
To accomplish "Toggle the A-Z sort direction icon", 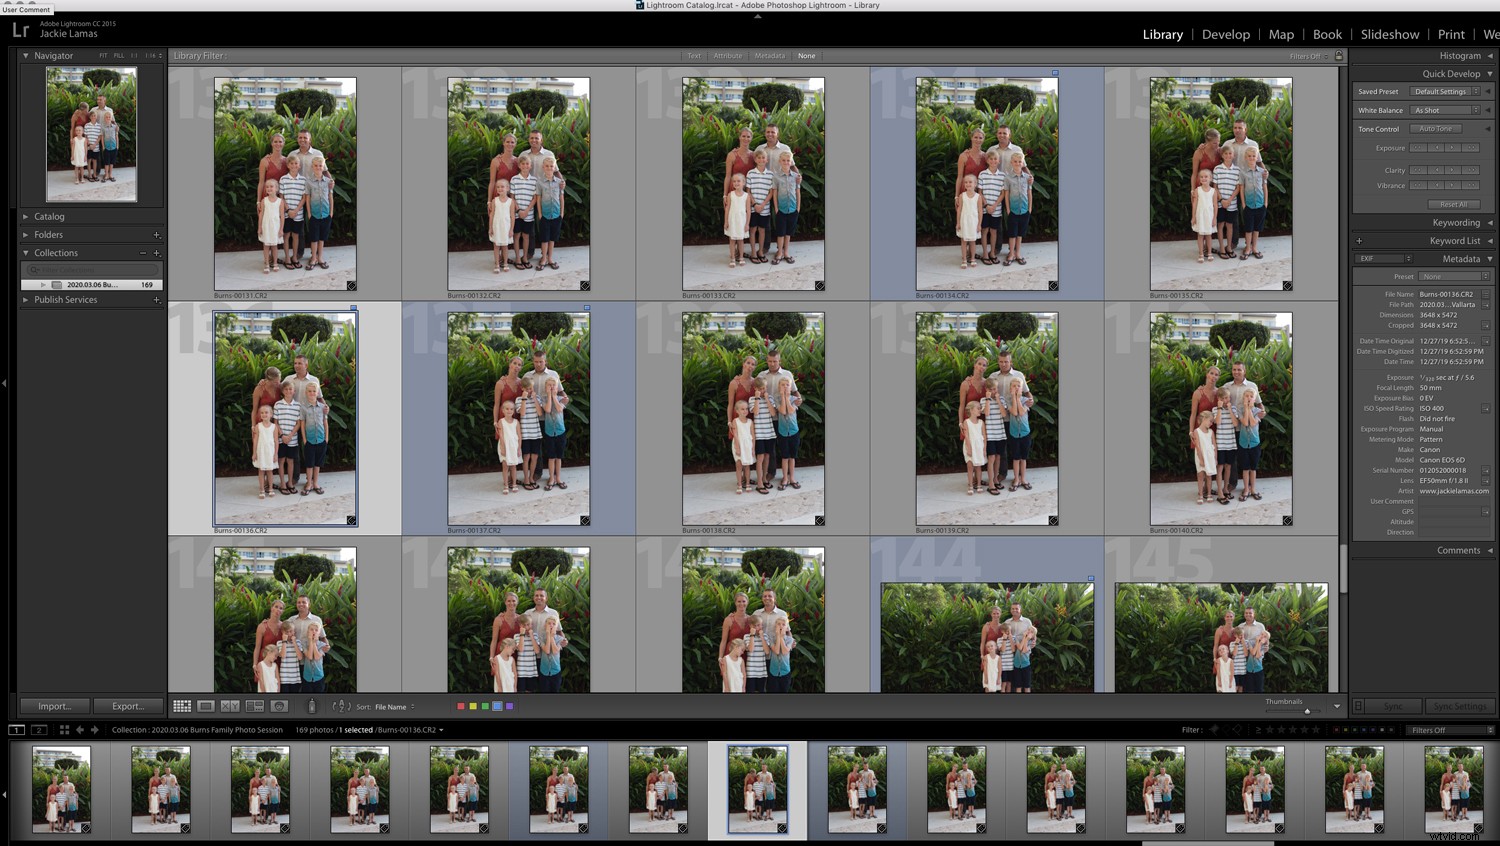I will pyautogui.click(x=339, y=707).
